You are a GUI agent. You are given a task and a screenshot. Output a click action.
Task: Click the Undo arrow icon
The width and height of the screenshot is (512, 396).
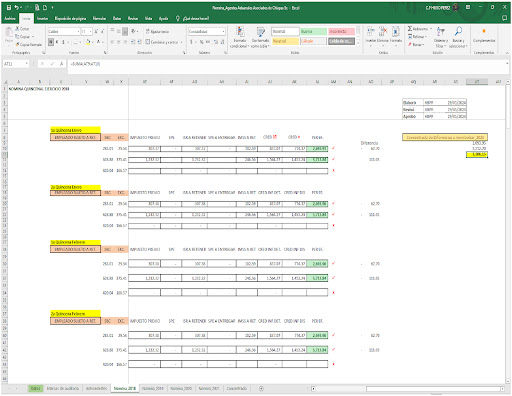[17, 7]
